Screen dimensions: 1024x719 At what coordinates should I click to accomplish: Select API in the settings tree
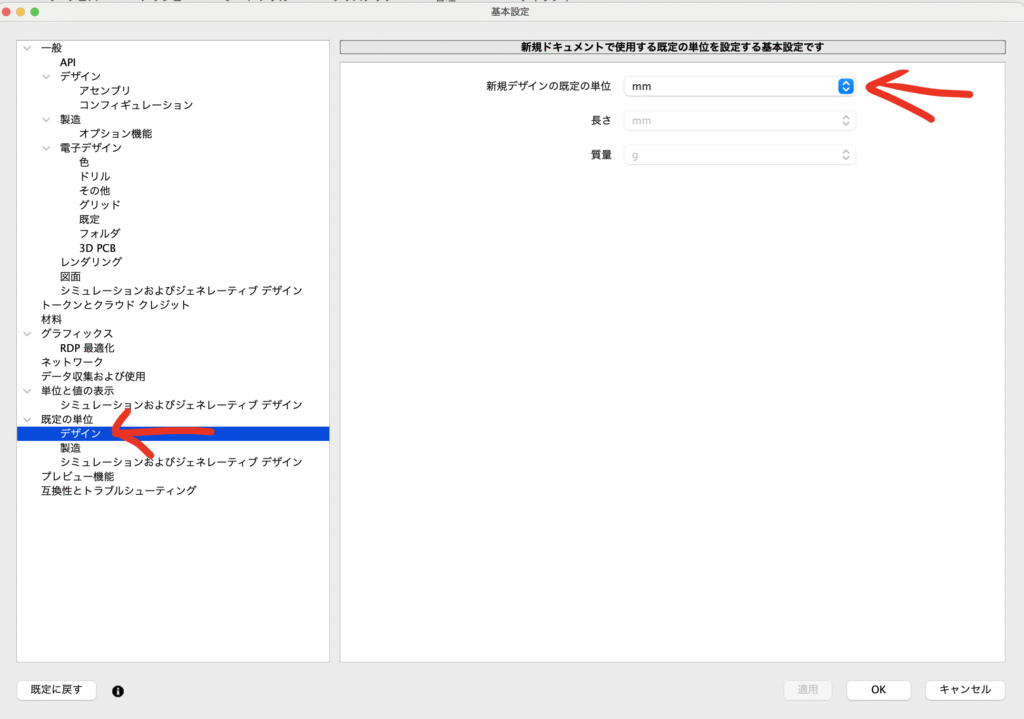68,62
